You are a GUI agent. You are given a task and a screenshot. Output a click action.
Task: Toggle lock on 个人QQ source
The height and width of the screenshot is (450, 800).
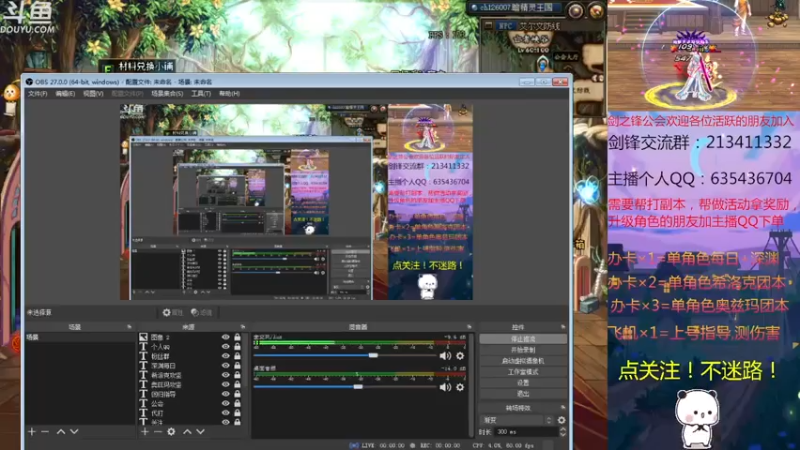237,346
